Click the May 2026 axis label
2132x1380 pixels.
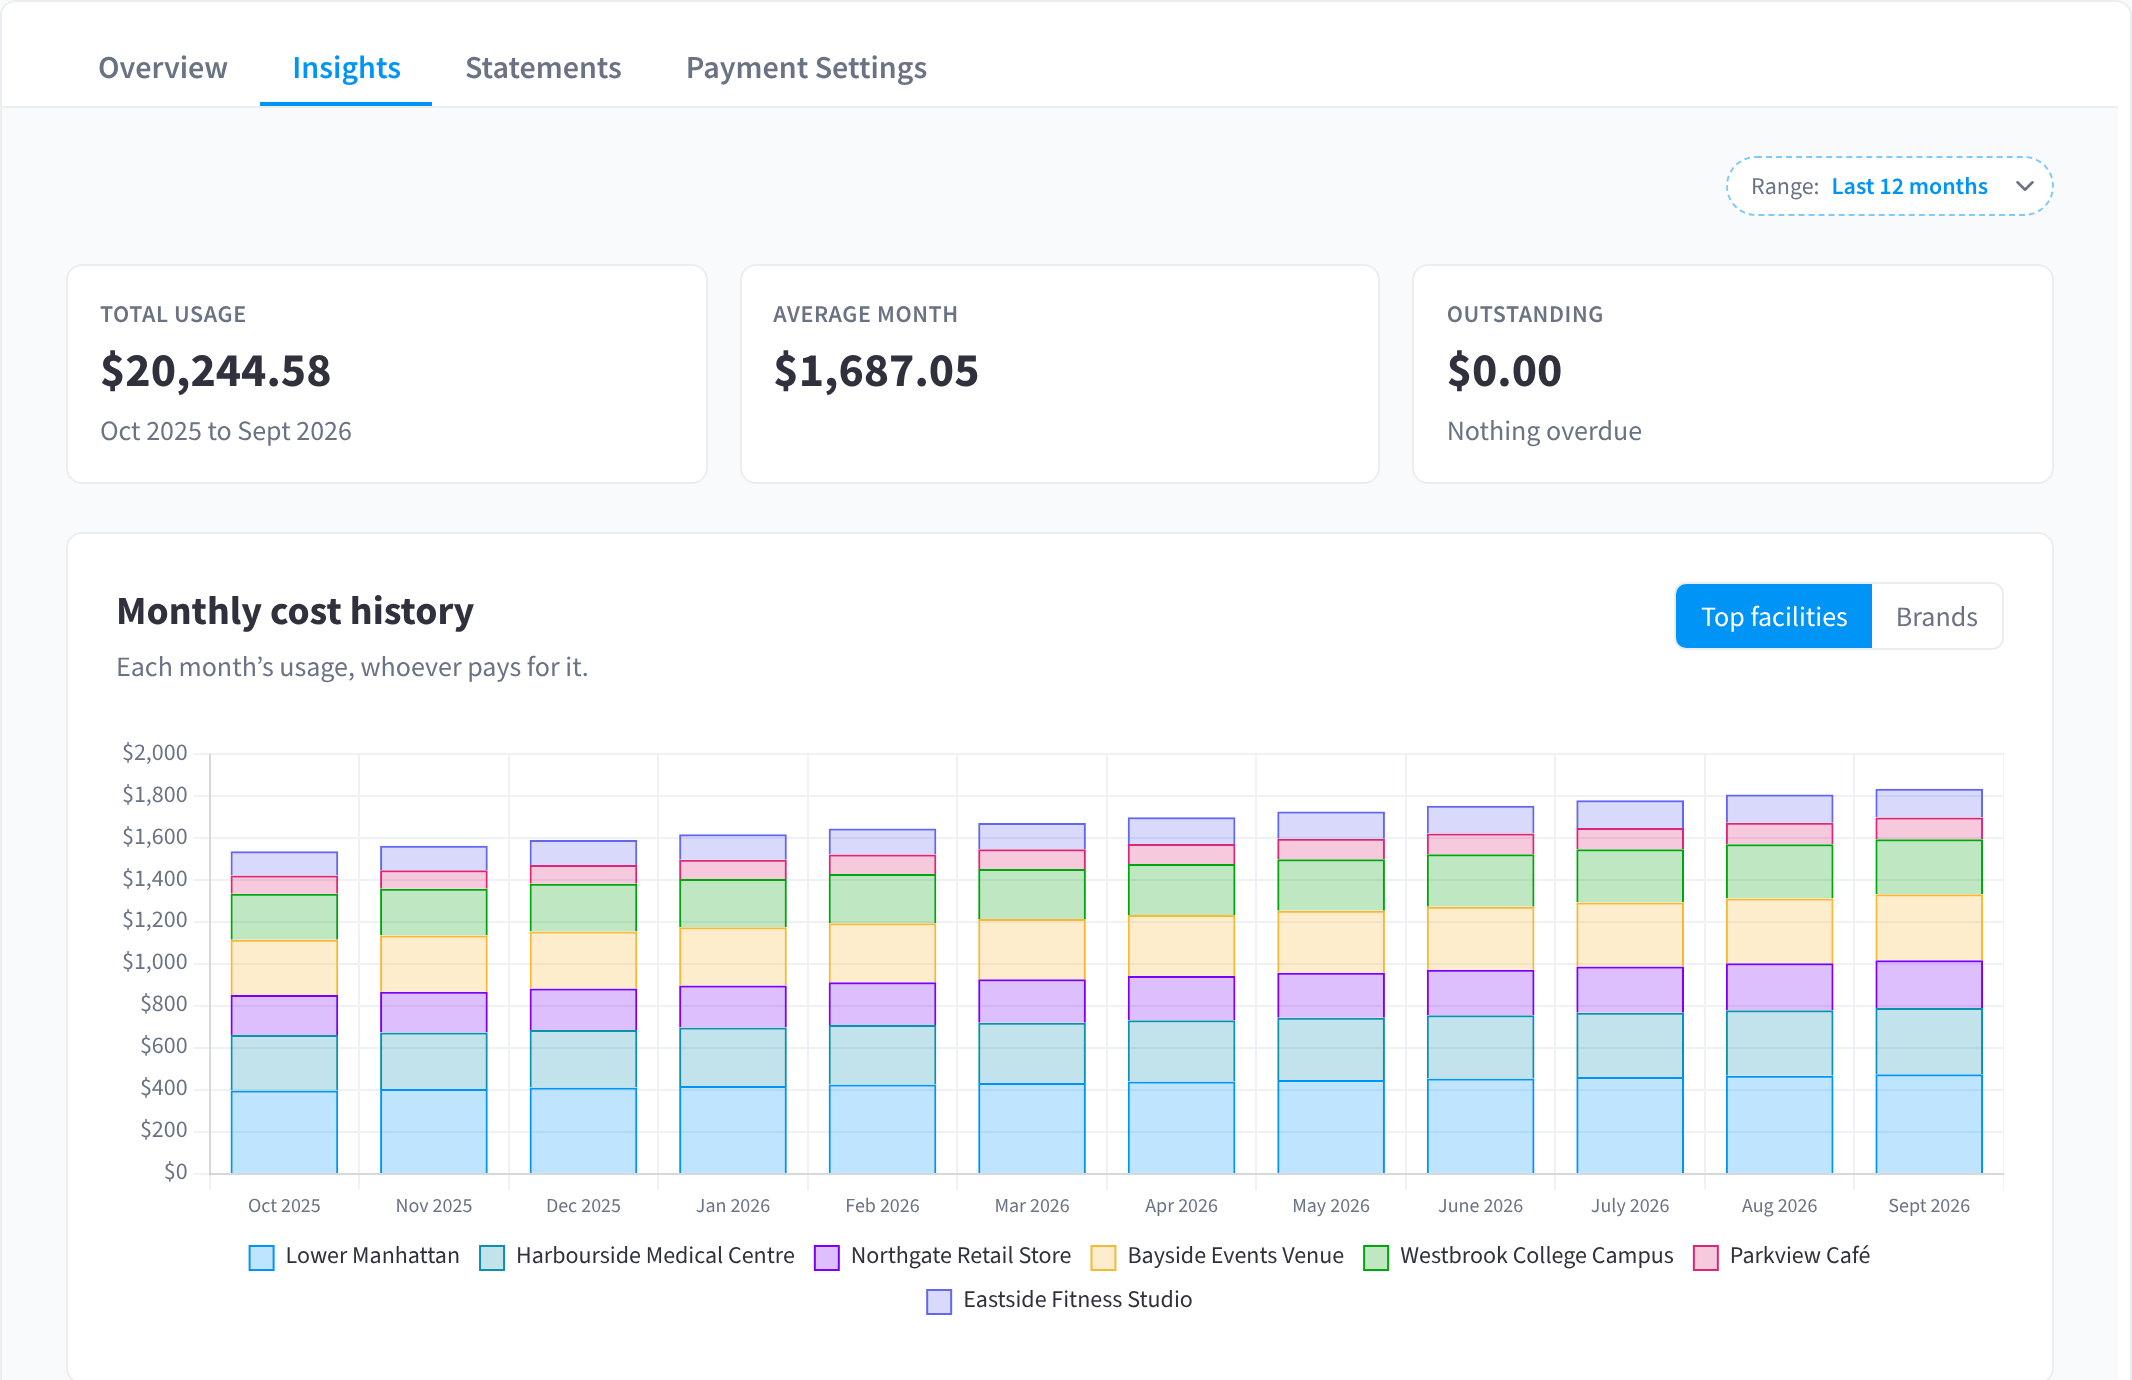click(x=1331, y=1205)
